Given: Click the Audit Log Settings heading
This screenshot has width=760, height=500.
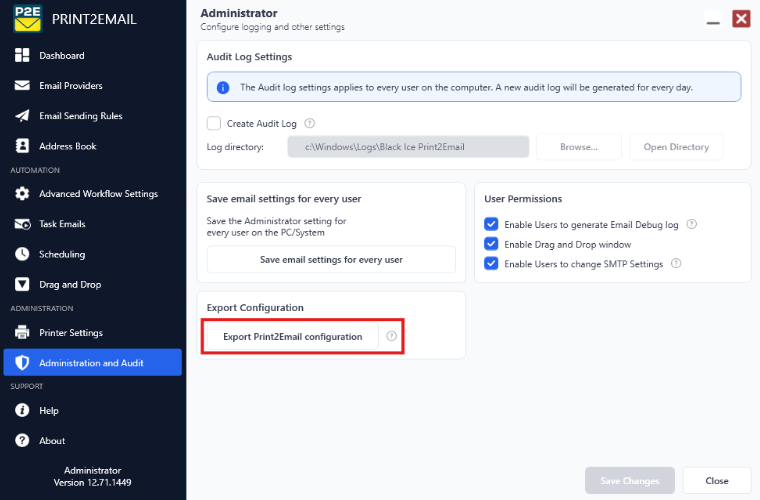Looking at the screenshot, I should (249, 57).
